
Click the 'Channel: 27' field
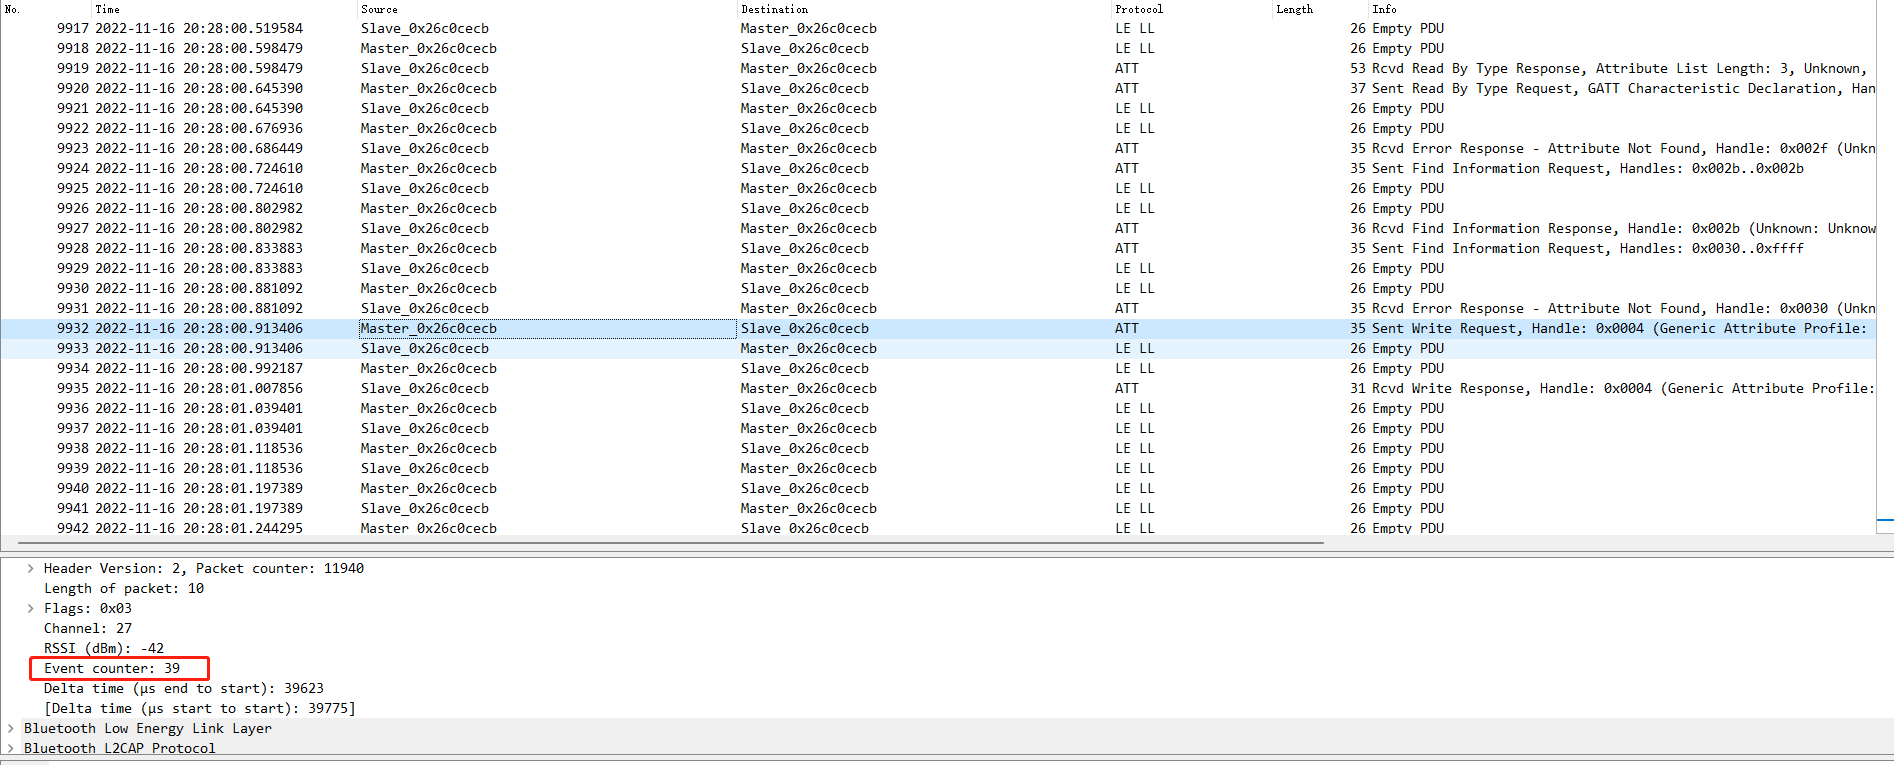coord(88,628)
